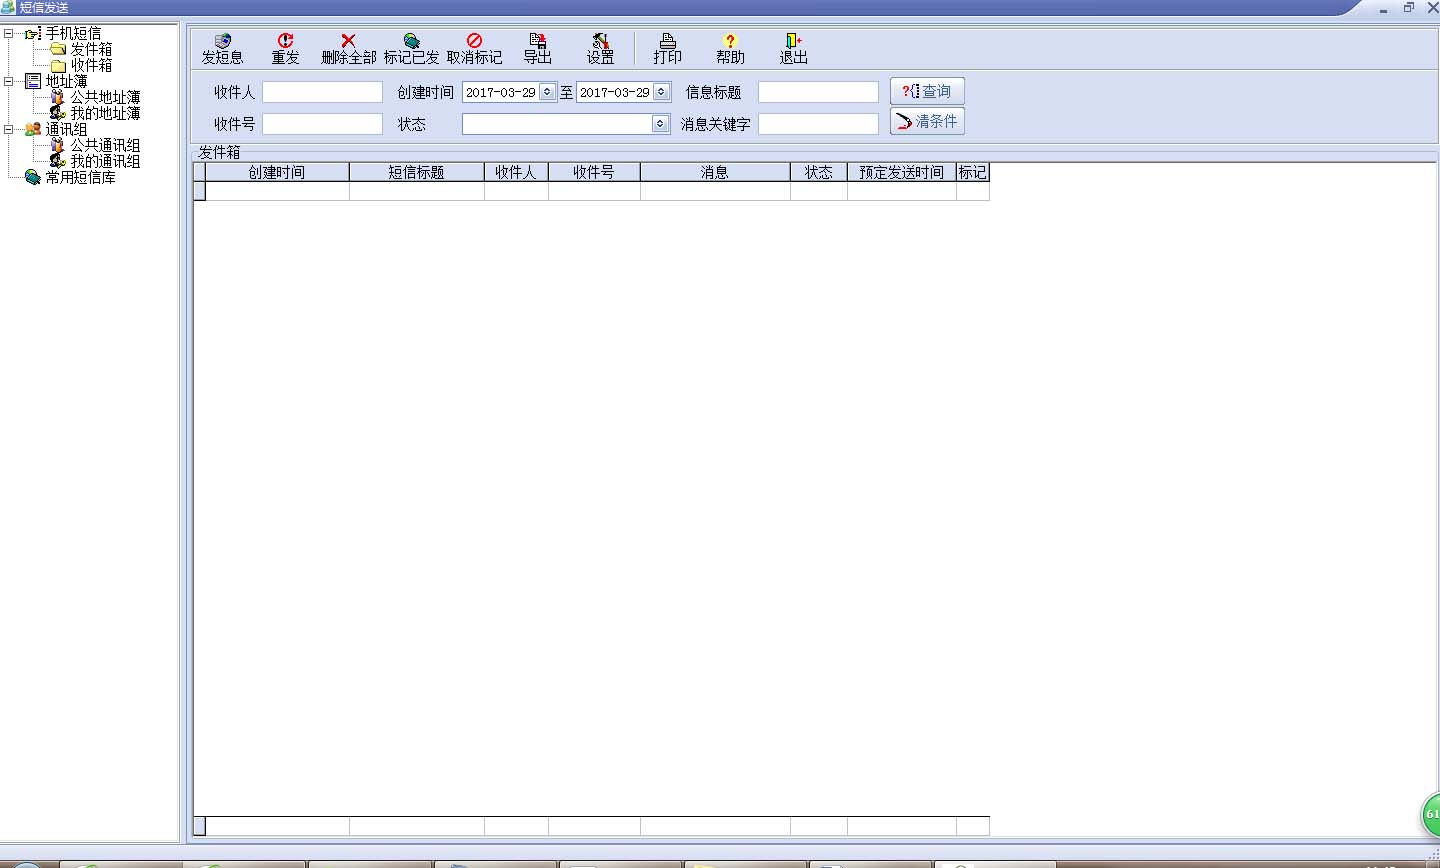Screen dimensions: 1440x868
Task: Open the 状态 status dropdown
Action: coord(660,124)
